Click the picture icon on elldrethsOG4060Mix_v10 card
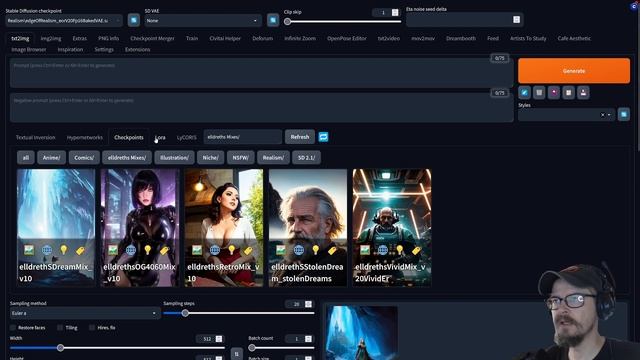The height and width of the screenshot is (360, 640). [x=113, y=250]
